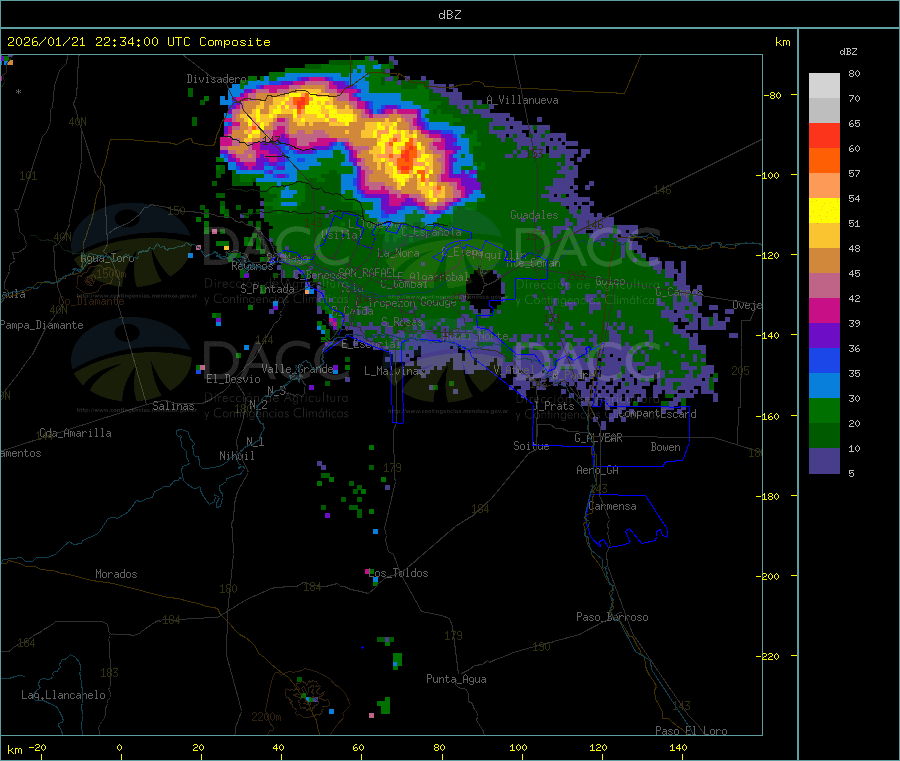Click the orange 57-60 dBZ legend swatch
Viewport: 900px width, 761px height.
[824, 161]
